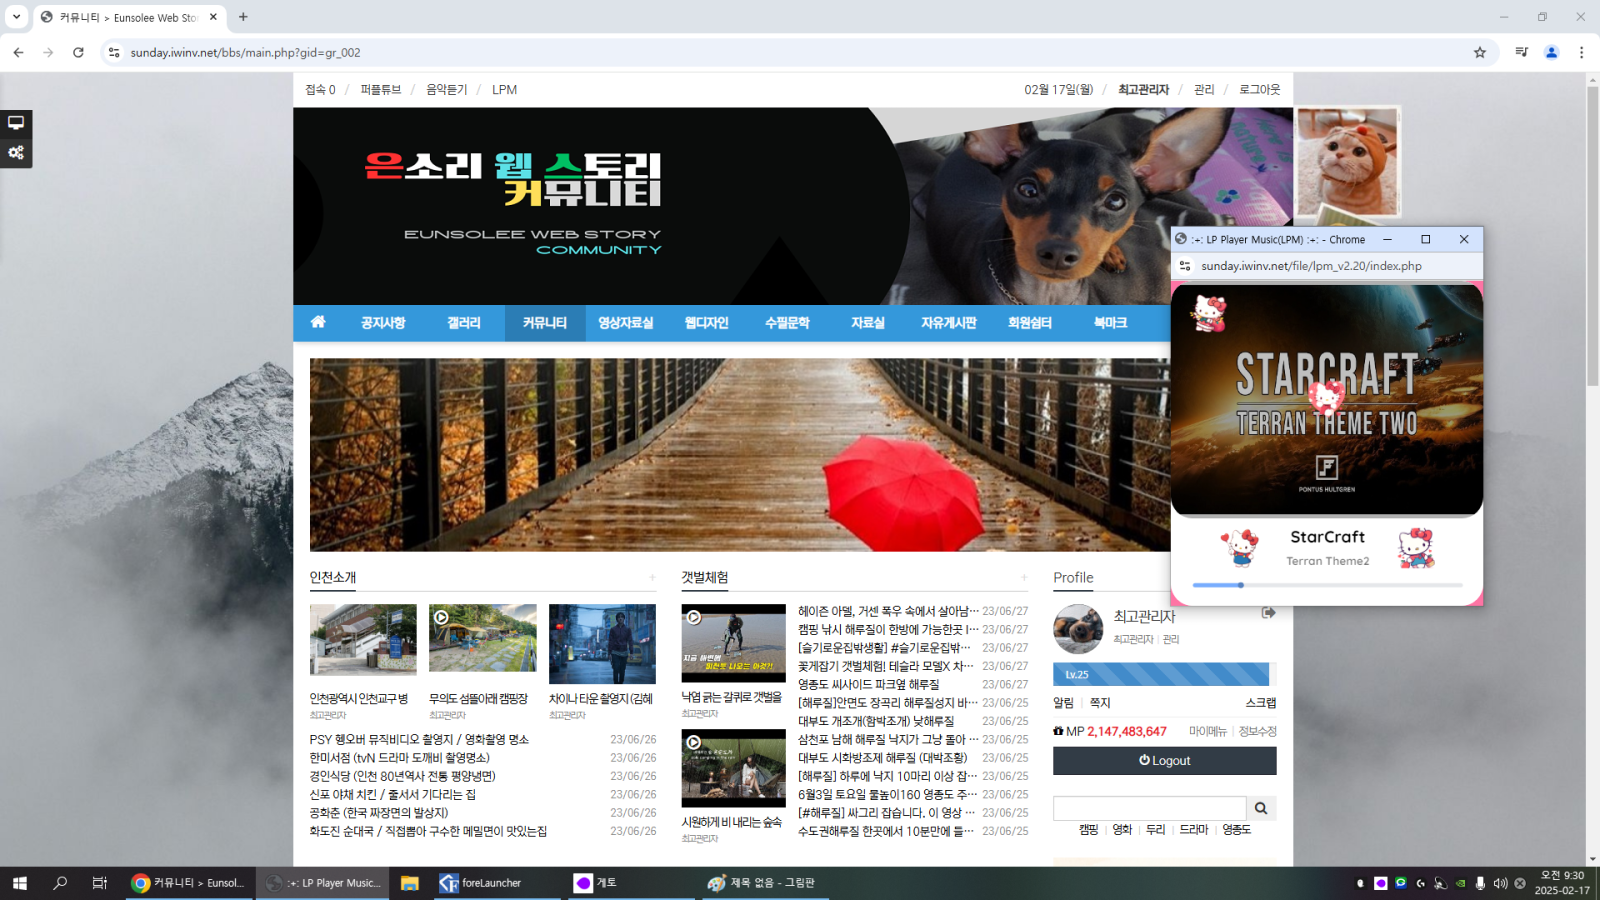The height and width of the screenshot is (900, 1600).
Task: Expand the 인천소개 section plus icon
Action: pyautogui.click(x=652, y=578)
